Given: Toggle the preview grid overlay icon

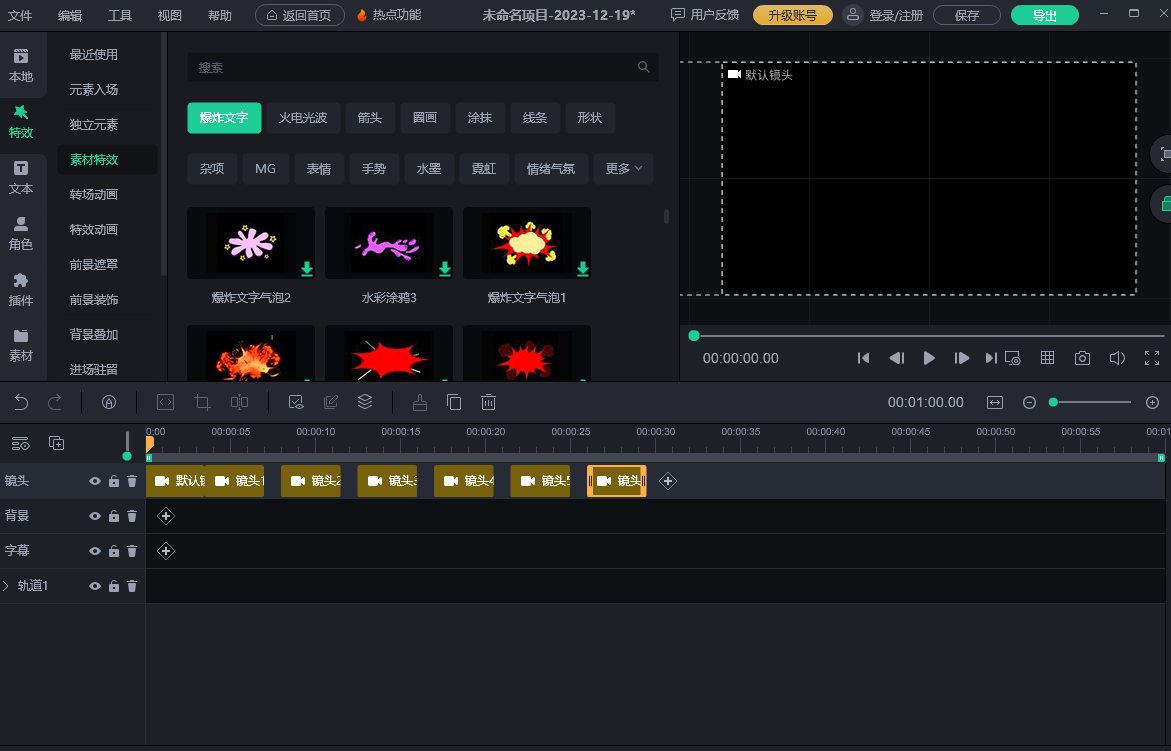Looking at the screenshot, I should coord(1048,358).
